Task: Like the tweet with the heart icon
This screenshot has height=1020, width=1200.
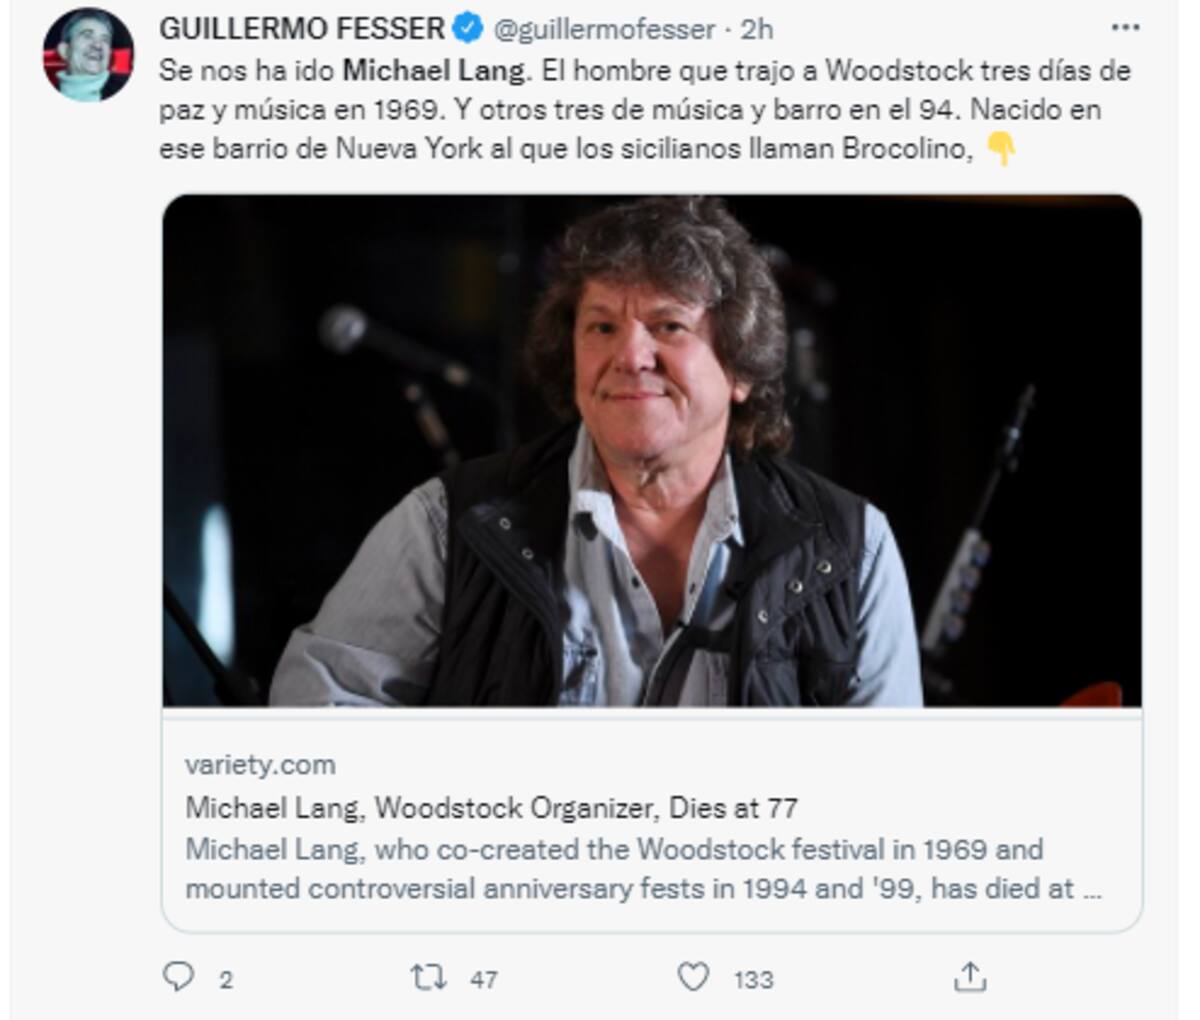Action: click(x=693, y=976)
